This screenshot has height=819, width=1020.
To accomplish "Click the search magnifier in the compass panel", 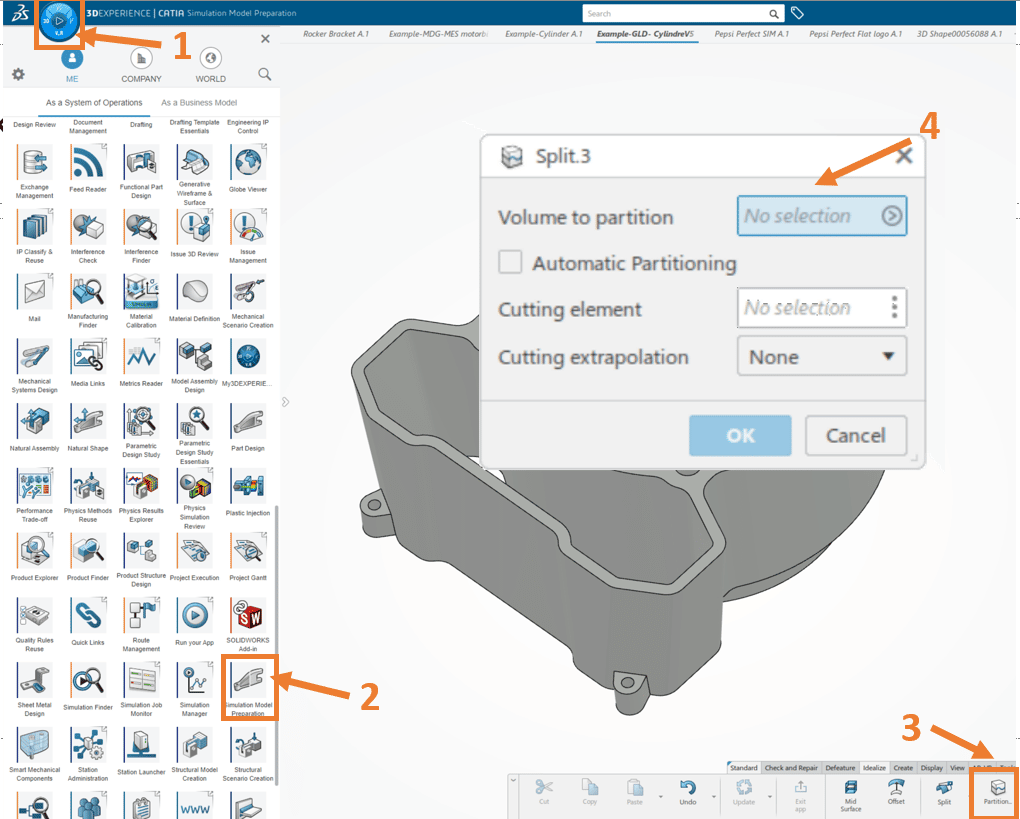I will point(265,74).
